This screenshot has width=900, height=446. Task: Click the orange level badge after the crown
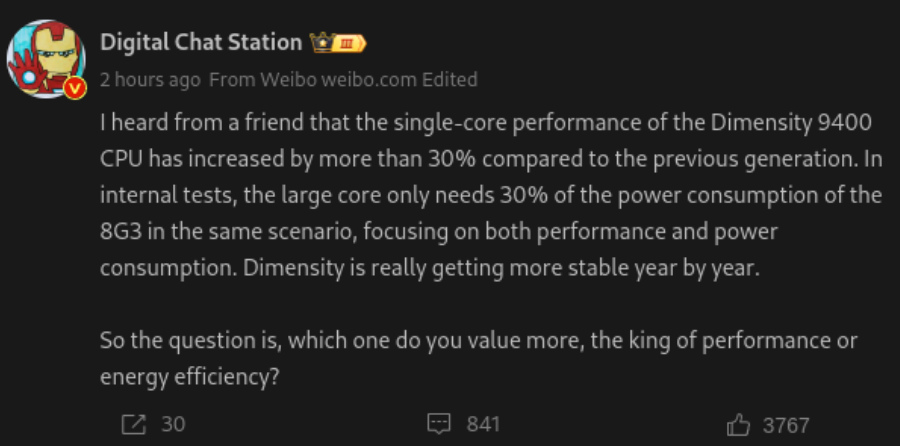pos(350,42)
